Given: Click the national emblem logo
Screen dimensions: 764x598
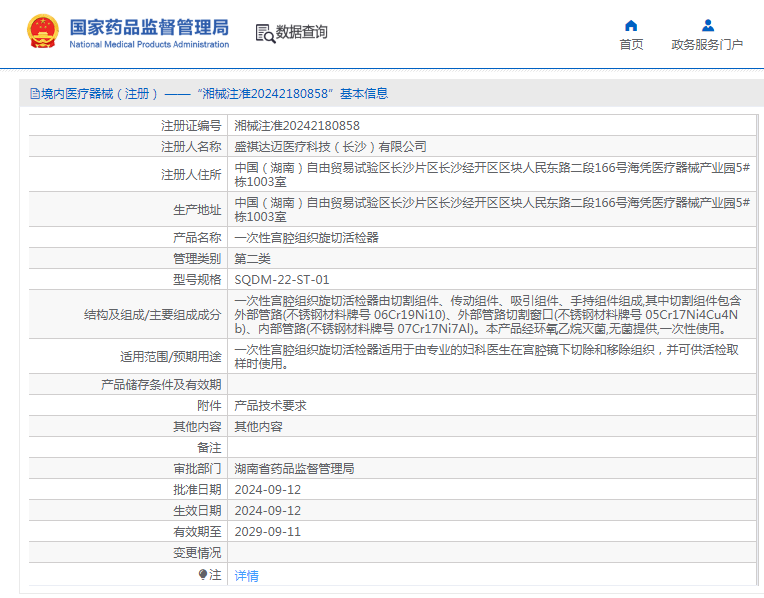Looking at the screenshot, I should pos(43,32).
